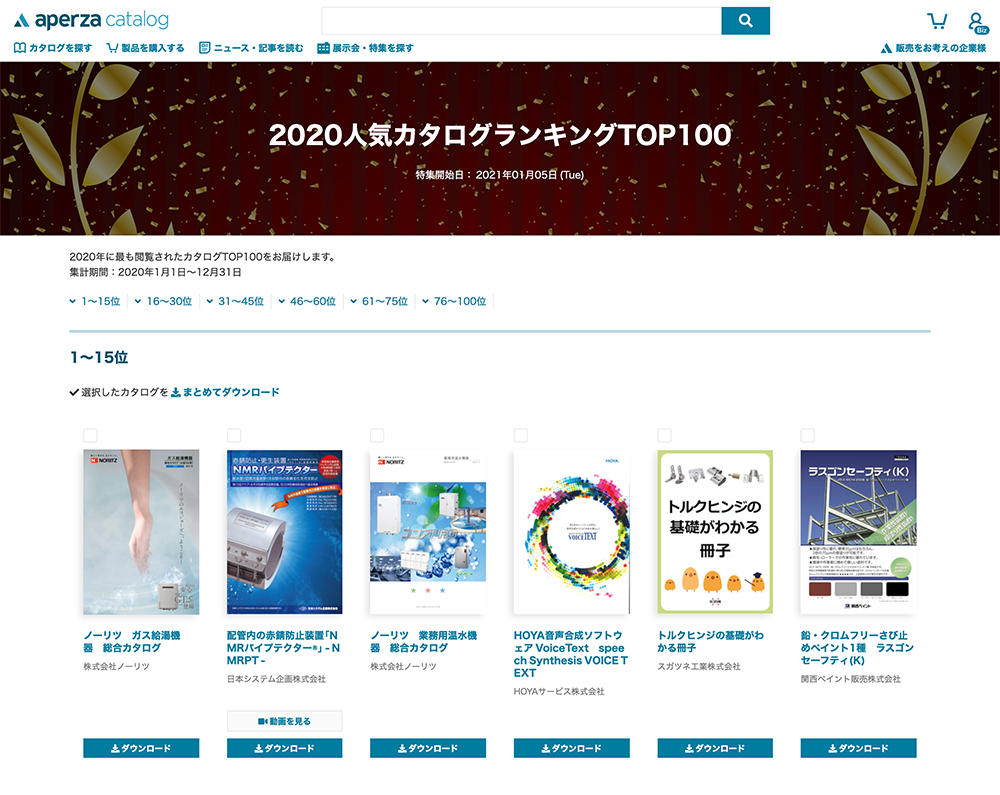Open ノーリツ ガス給湯機器 catalog cover
The width and height of the screenshot is (1000, 795).
pyautogui.click(x=141, y=532)
